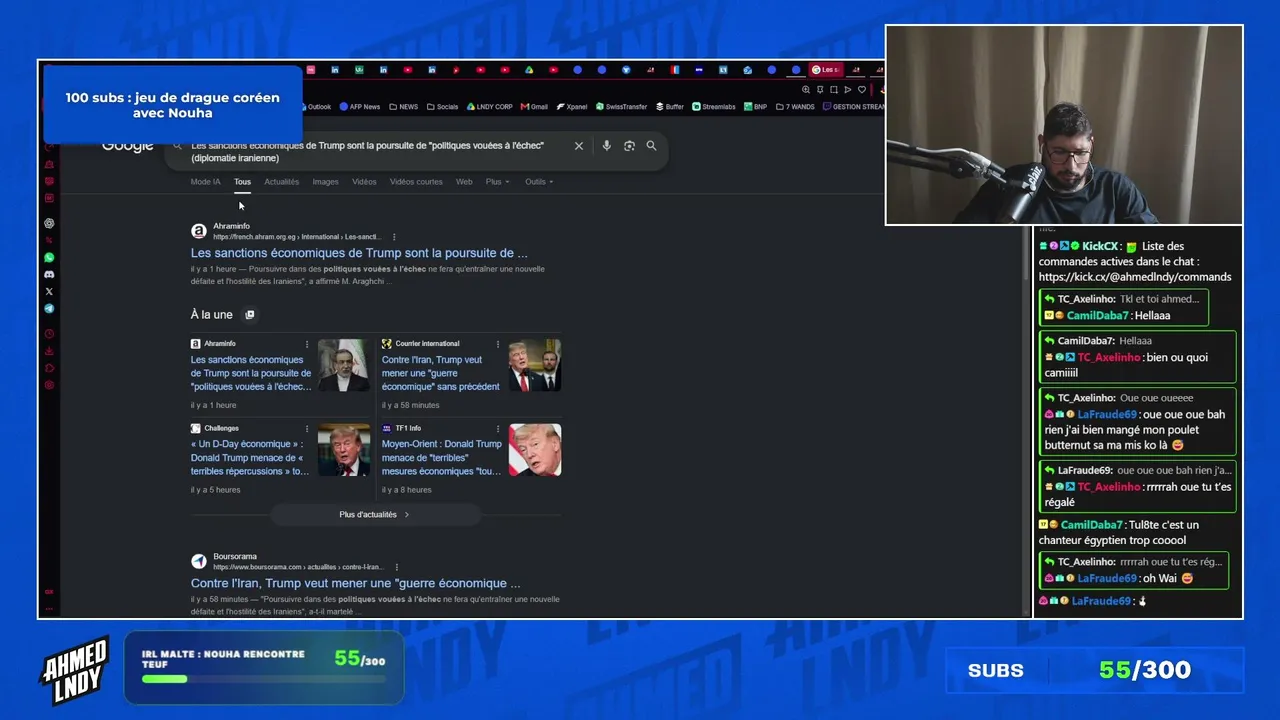Click the Ahraminfo news card photo

344,365
